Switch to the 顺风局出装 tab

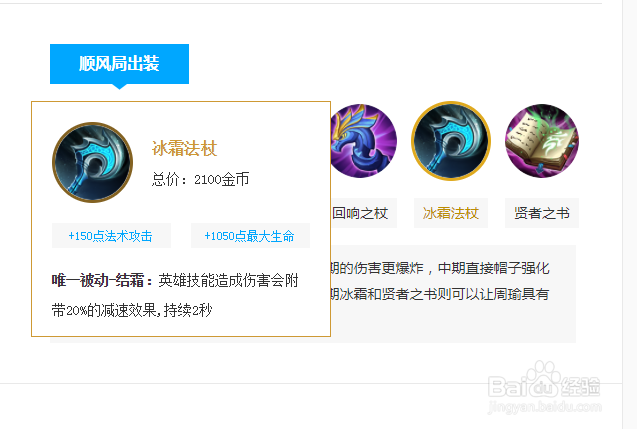[119, 64]
